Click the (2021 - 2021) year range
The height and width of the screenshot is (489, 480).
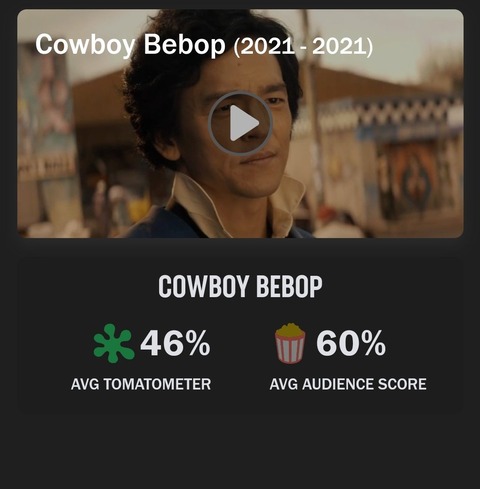(303, 47)
